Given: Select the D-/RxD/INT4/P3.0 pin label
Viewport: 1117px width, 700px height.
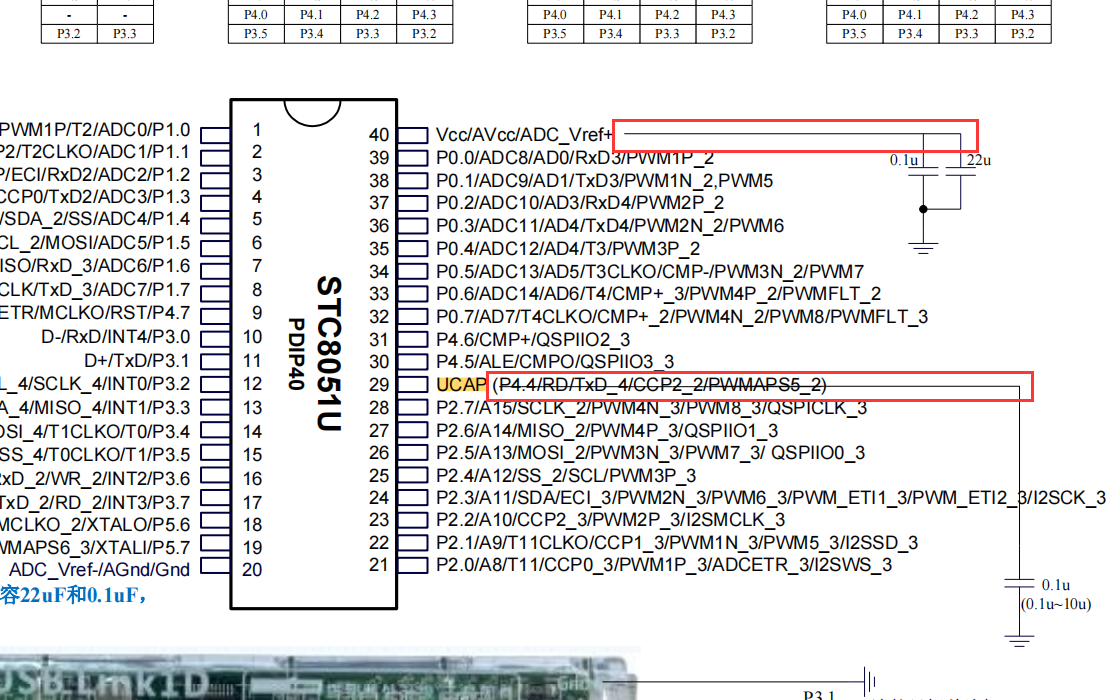Looking at the screenshot, I should tap(115, 337).
